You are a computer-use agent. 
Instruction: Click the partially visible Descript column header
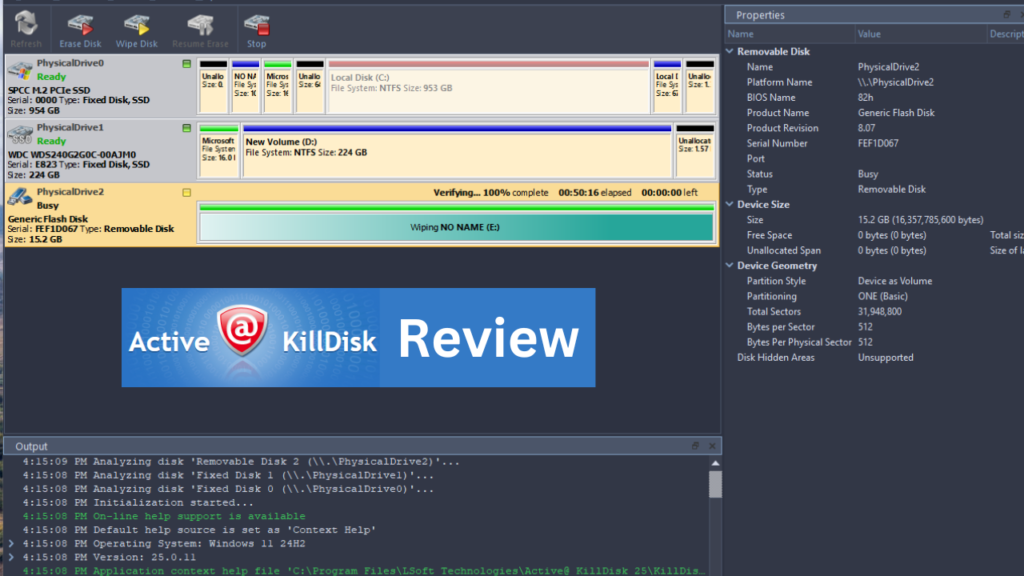[x=1006, y=34]
